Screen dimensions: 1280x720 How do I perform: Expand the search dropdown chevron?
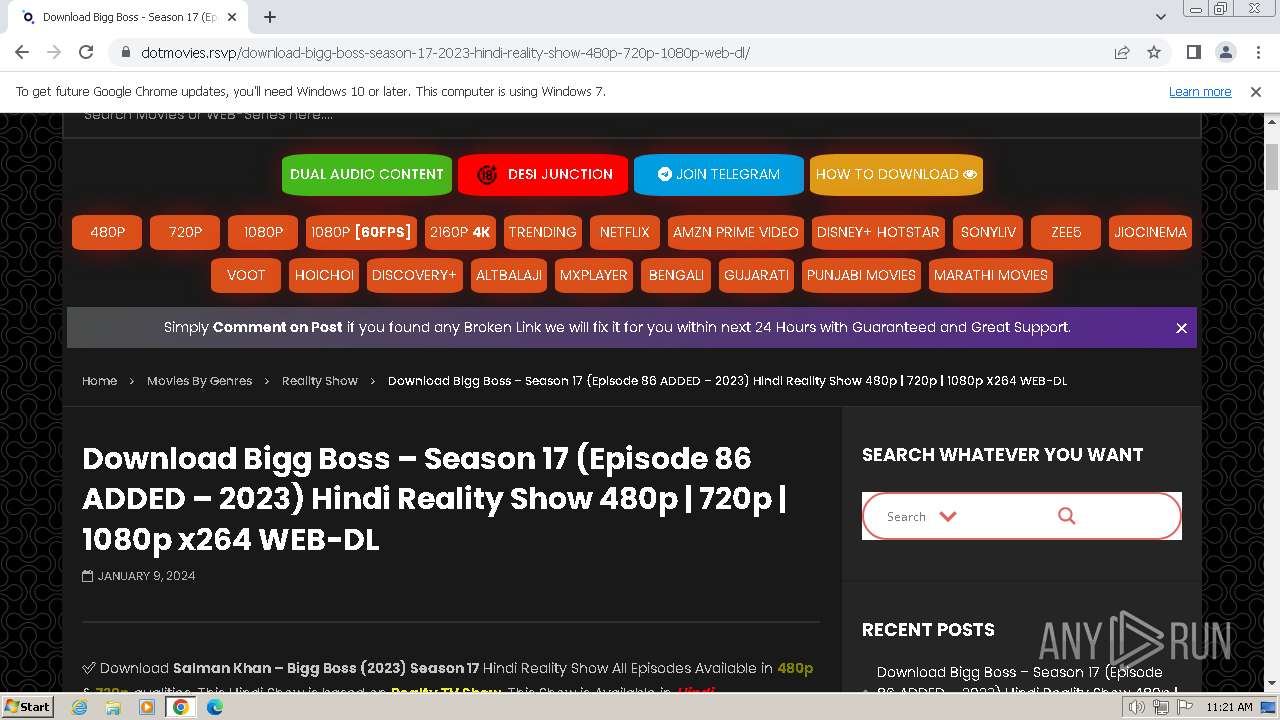click(x=948, y=516)
